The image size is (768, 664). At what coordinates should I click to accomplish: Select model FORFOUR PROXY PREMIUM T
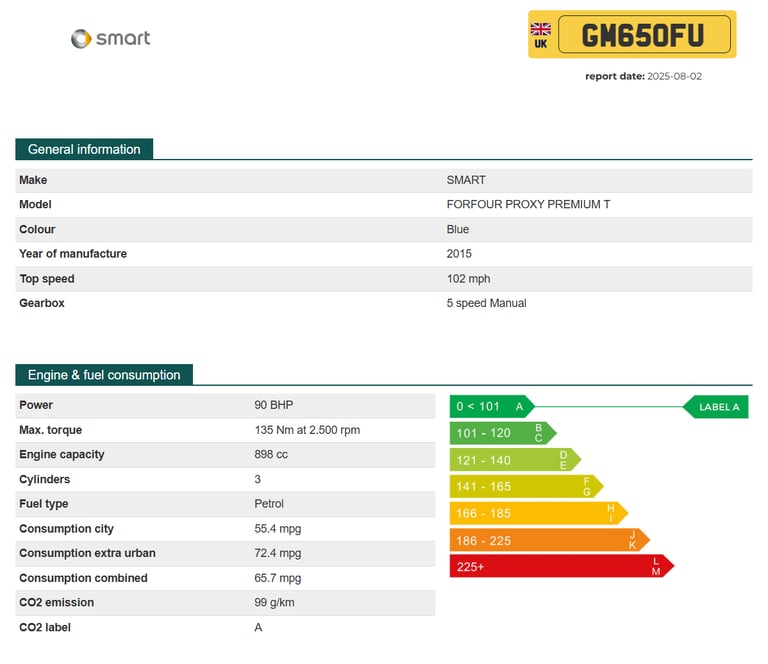528,205
